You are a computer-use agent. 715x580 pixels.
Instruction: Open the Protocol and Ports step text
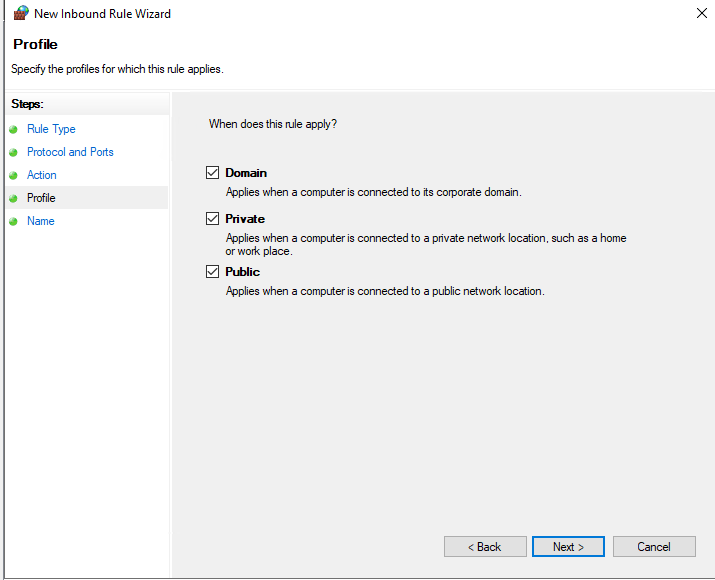(x=70, y=152)
